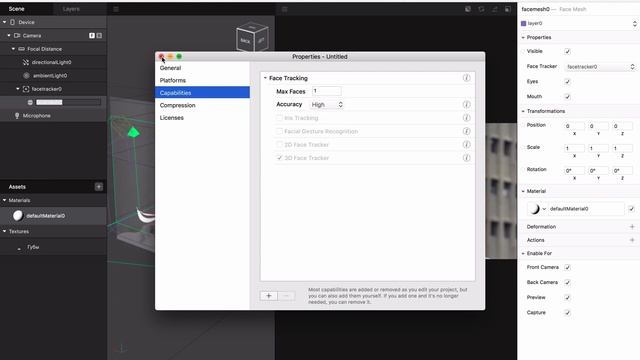Toggle the checkbox beside defaultMaterial0 in Material

[x=631, y=209]
